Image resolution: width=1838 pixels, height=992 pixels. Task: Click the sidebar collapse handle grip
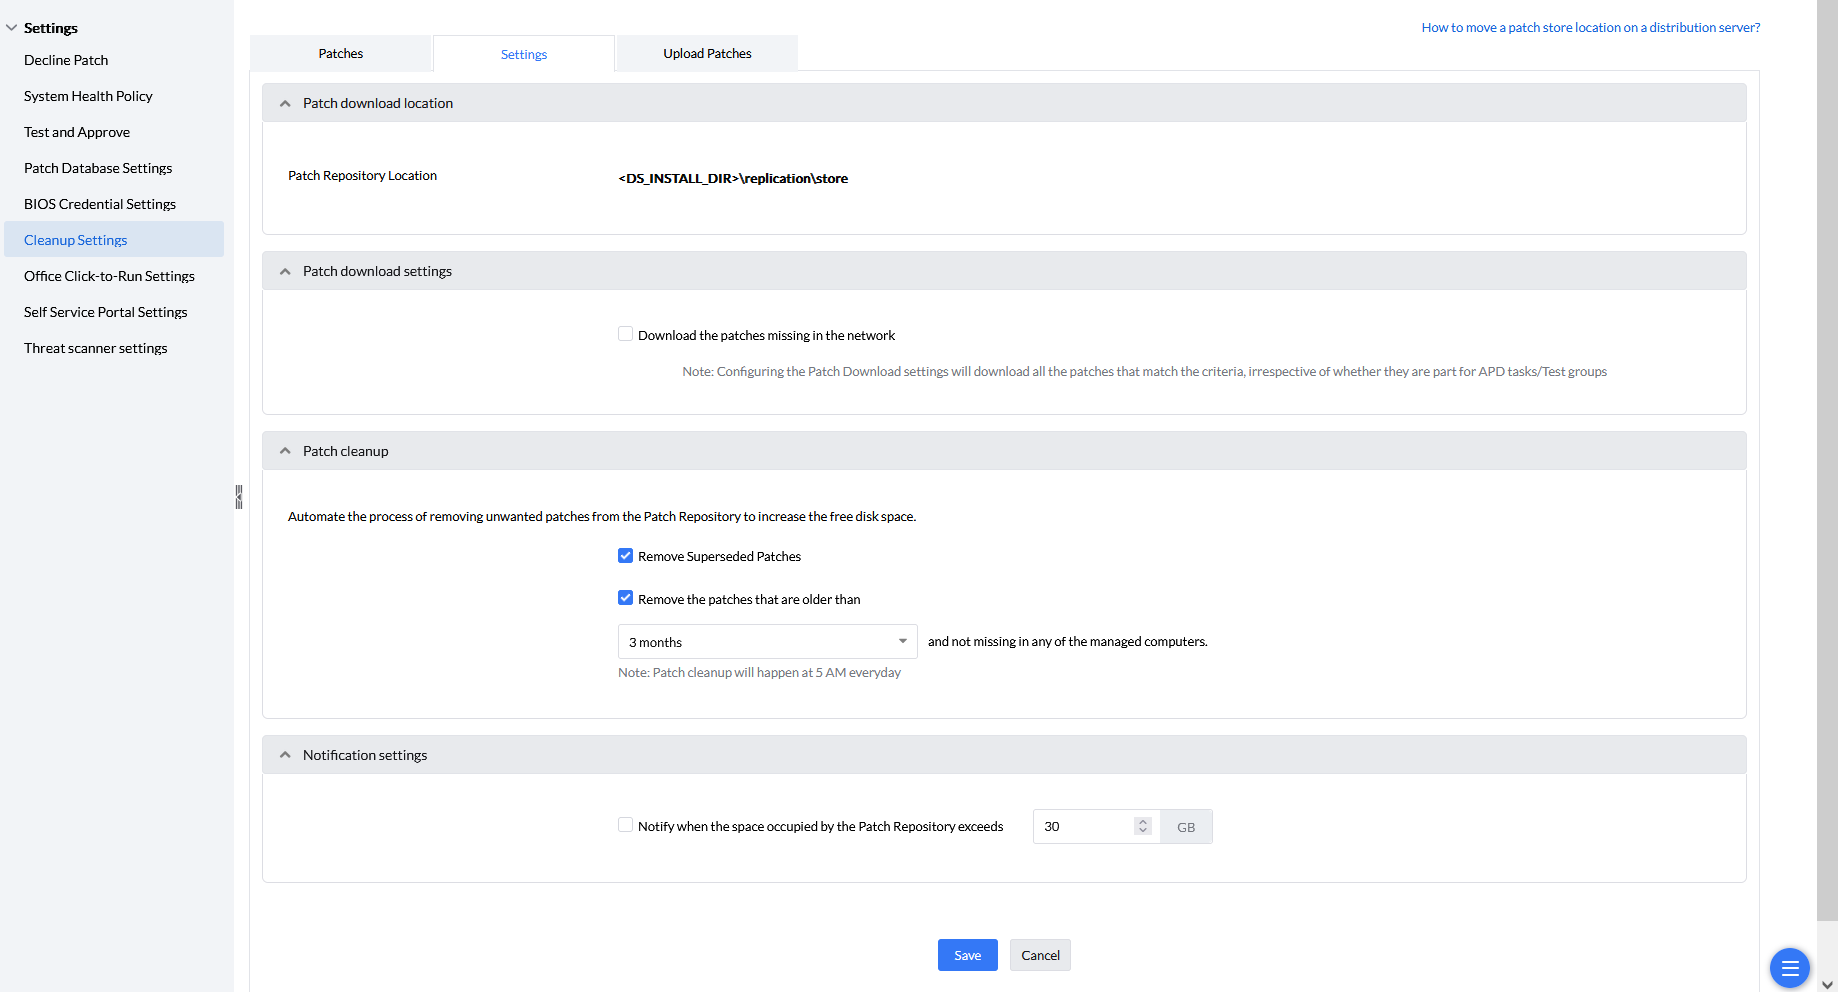(238, 497)
